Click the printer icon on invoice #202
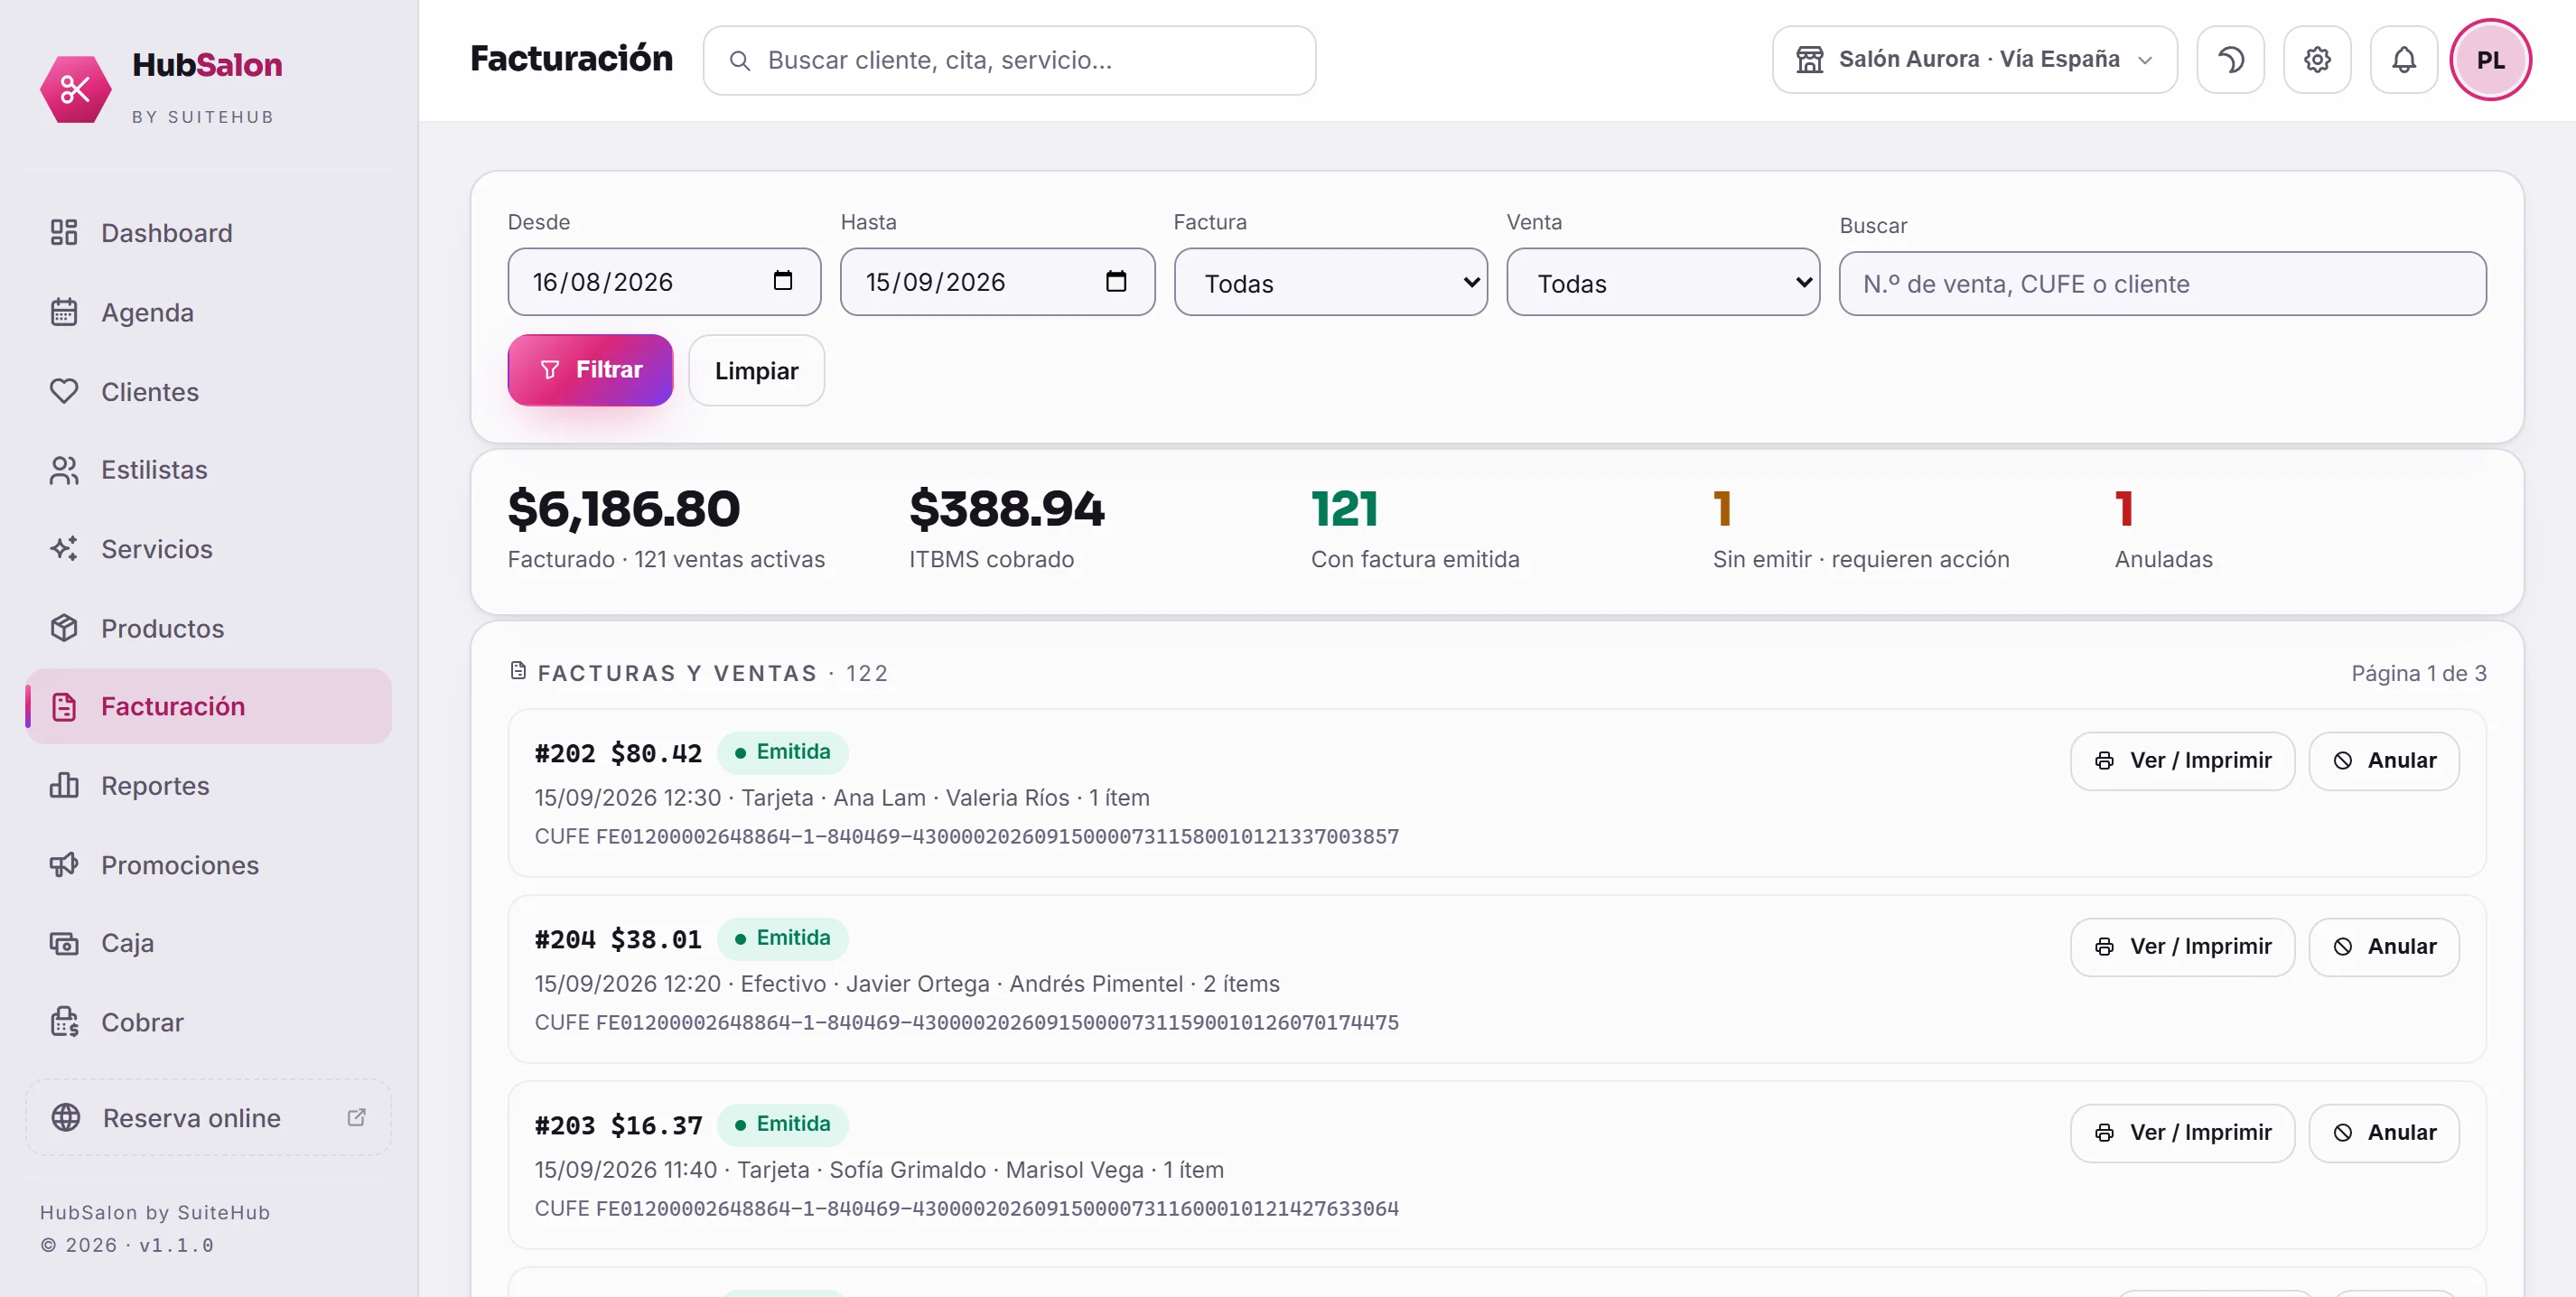2576x1297 pixels. pyautogui.click(x=2104, y=761)
